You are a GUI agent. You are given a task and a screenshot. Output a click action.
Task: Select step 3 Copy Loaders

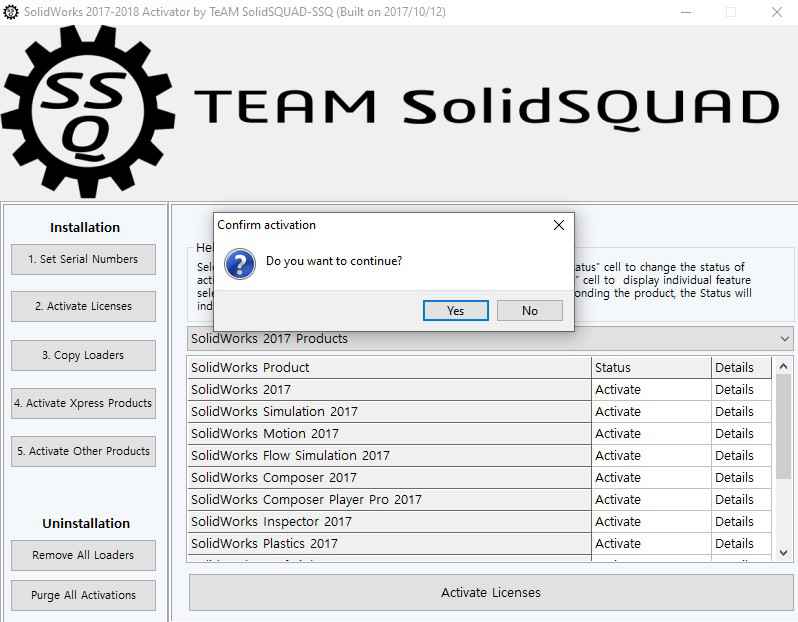coord(83,355)
